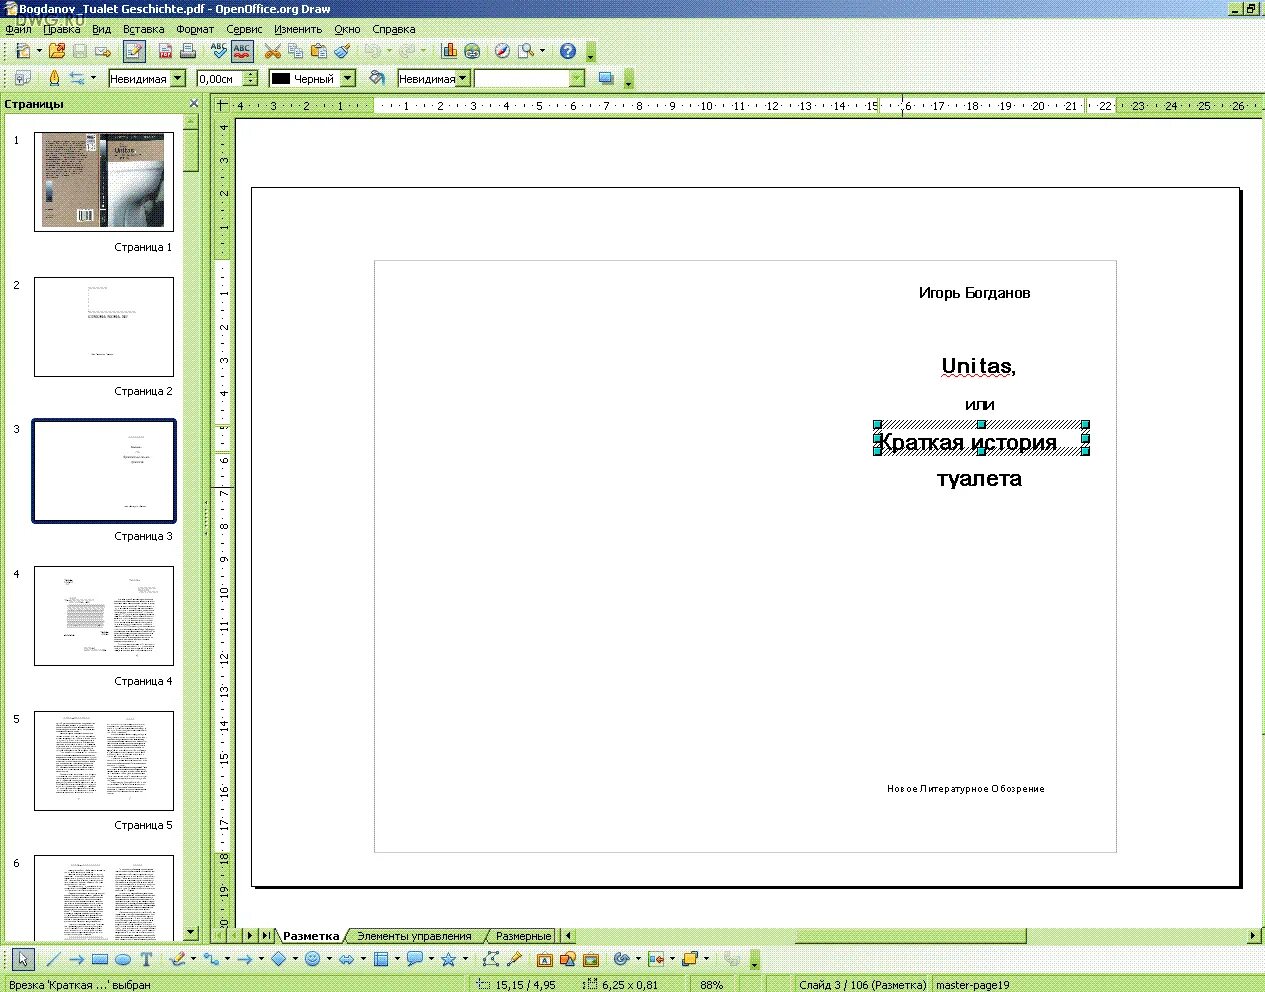Choose the Flowchart shapes tool
The width and height of the screenshot is (1265, 992).
point(381,960)
